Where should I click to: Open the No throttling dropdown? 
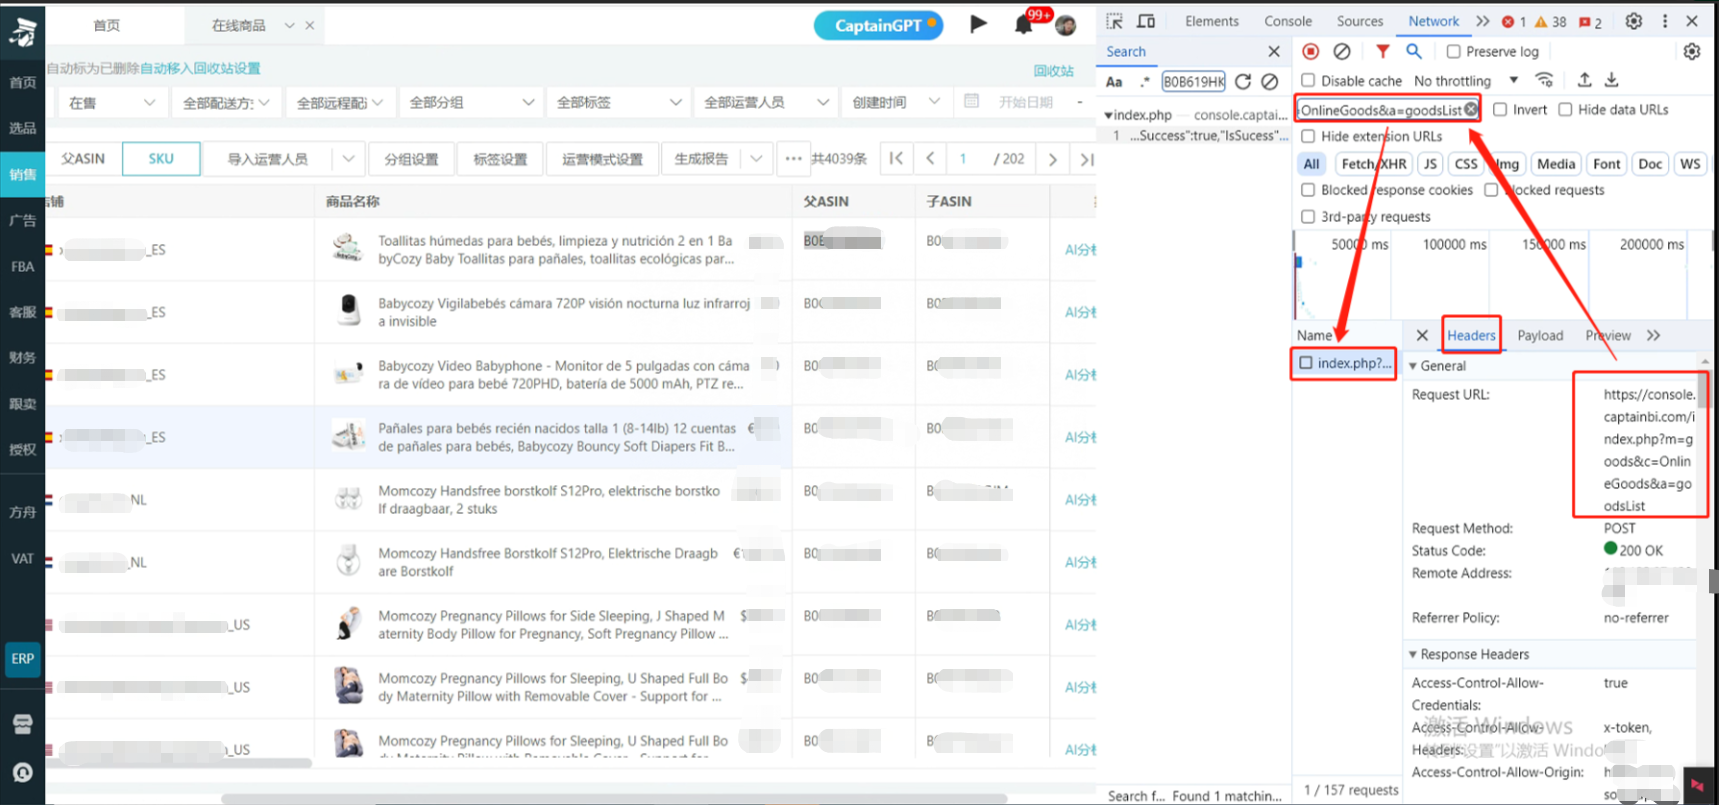click(x=1466, y=81)
